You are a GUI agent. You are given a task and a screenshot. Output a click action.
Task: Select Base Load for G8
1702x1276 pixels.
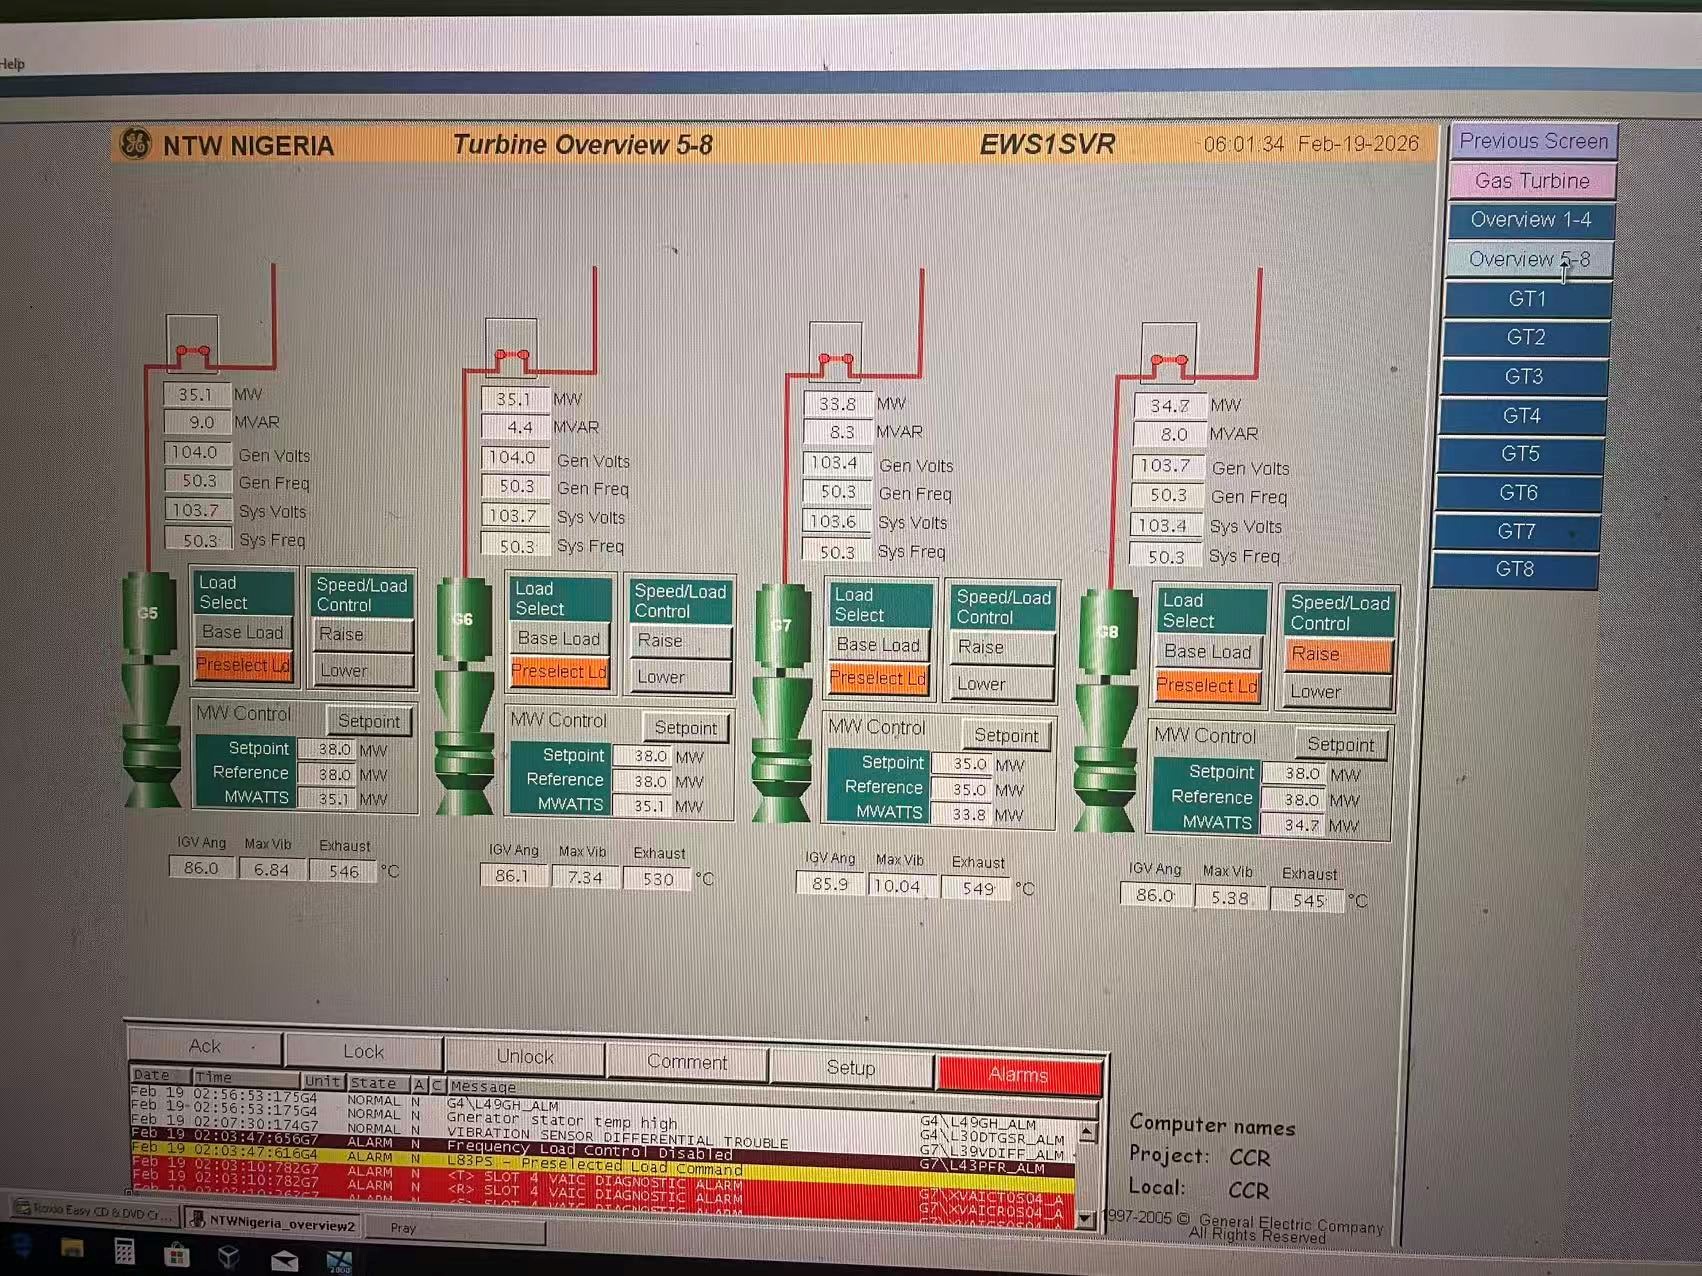[1207, 652]
